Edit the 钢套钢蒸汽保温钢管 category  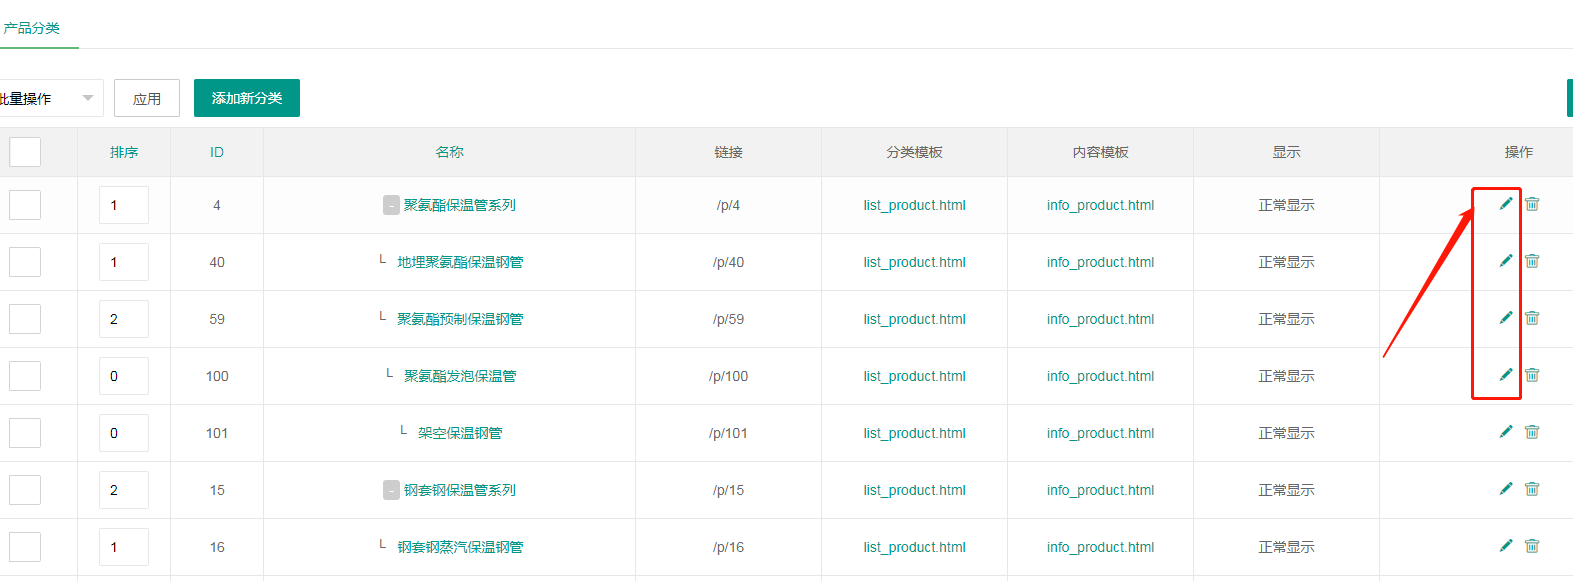point(1505,546)
